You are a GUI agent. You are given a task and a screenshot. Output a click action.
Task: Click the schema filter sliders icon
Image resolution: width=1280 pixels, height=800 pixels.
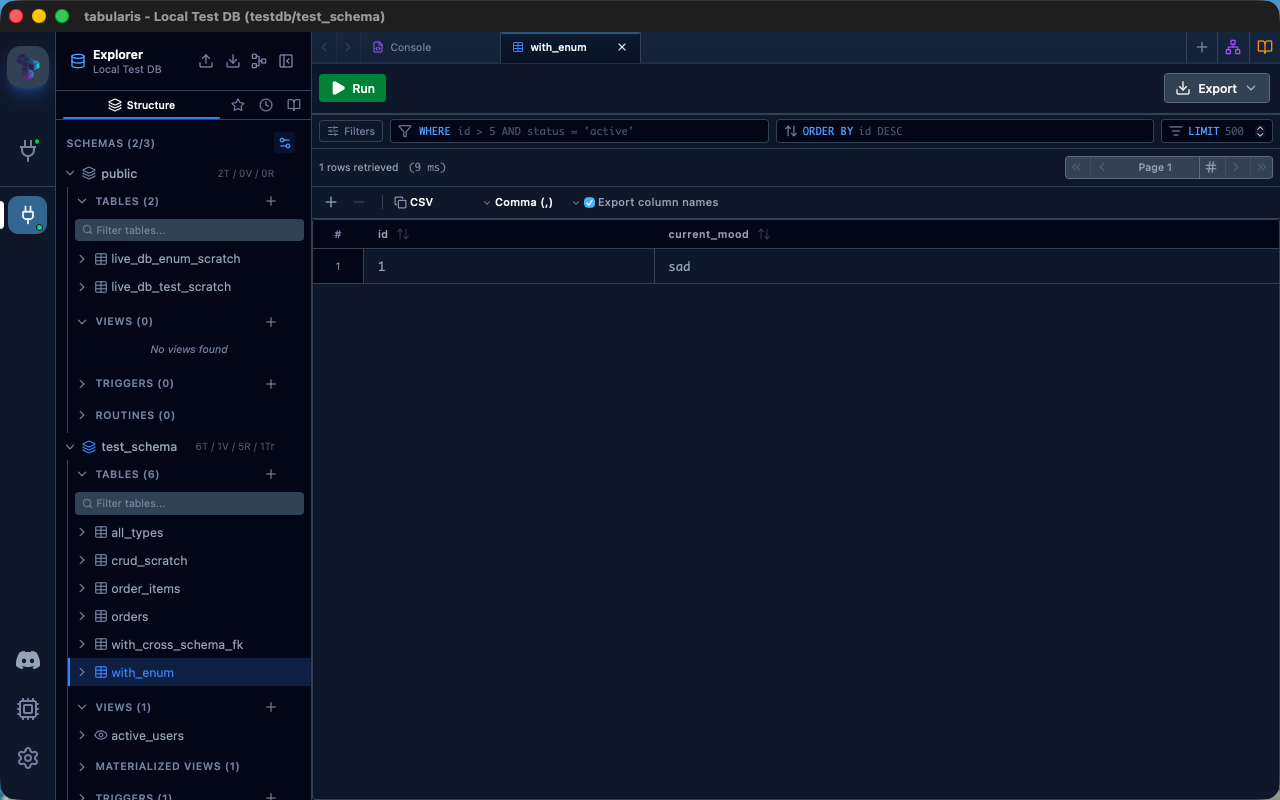[285, 143]
